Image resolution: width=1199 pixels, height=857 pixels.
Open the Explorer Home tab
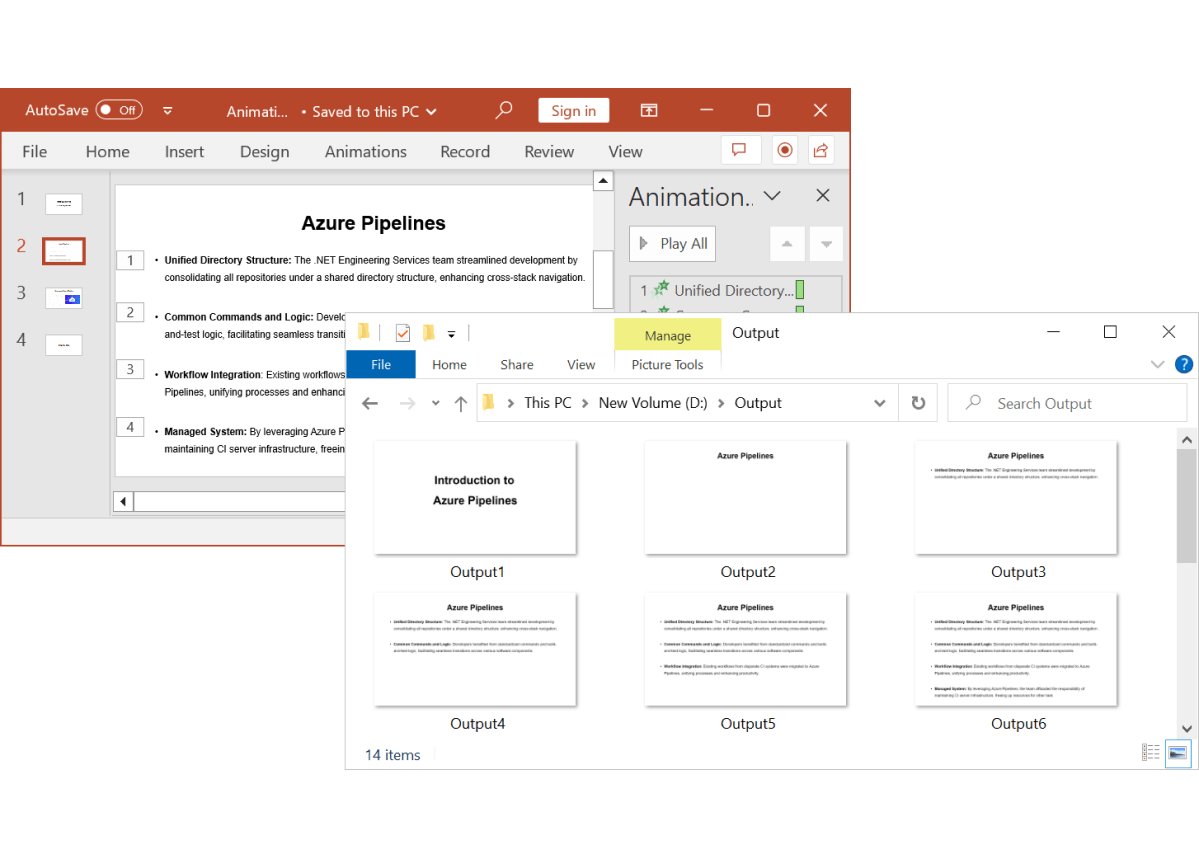pyautogui.click(x=449, y=365)
